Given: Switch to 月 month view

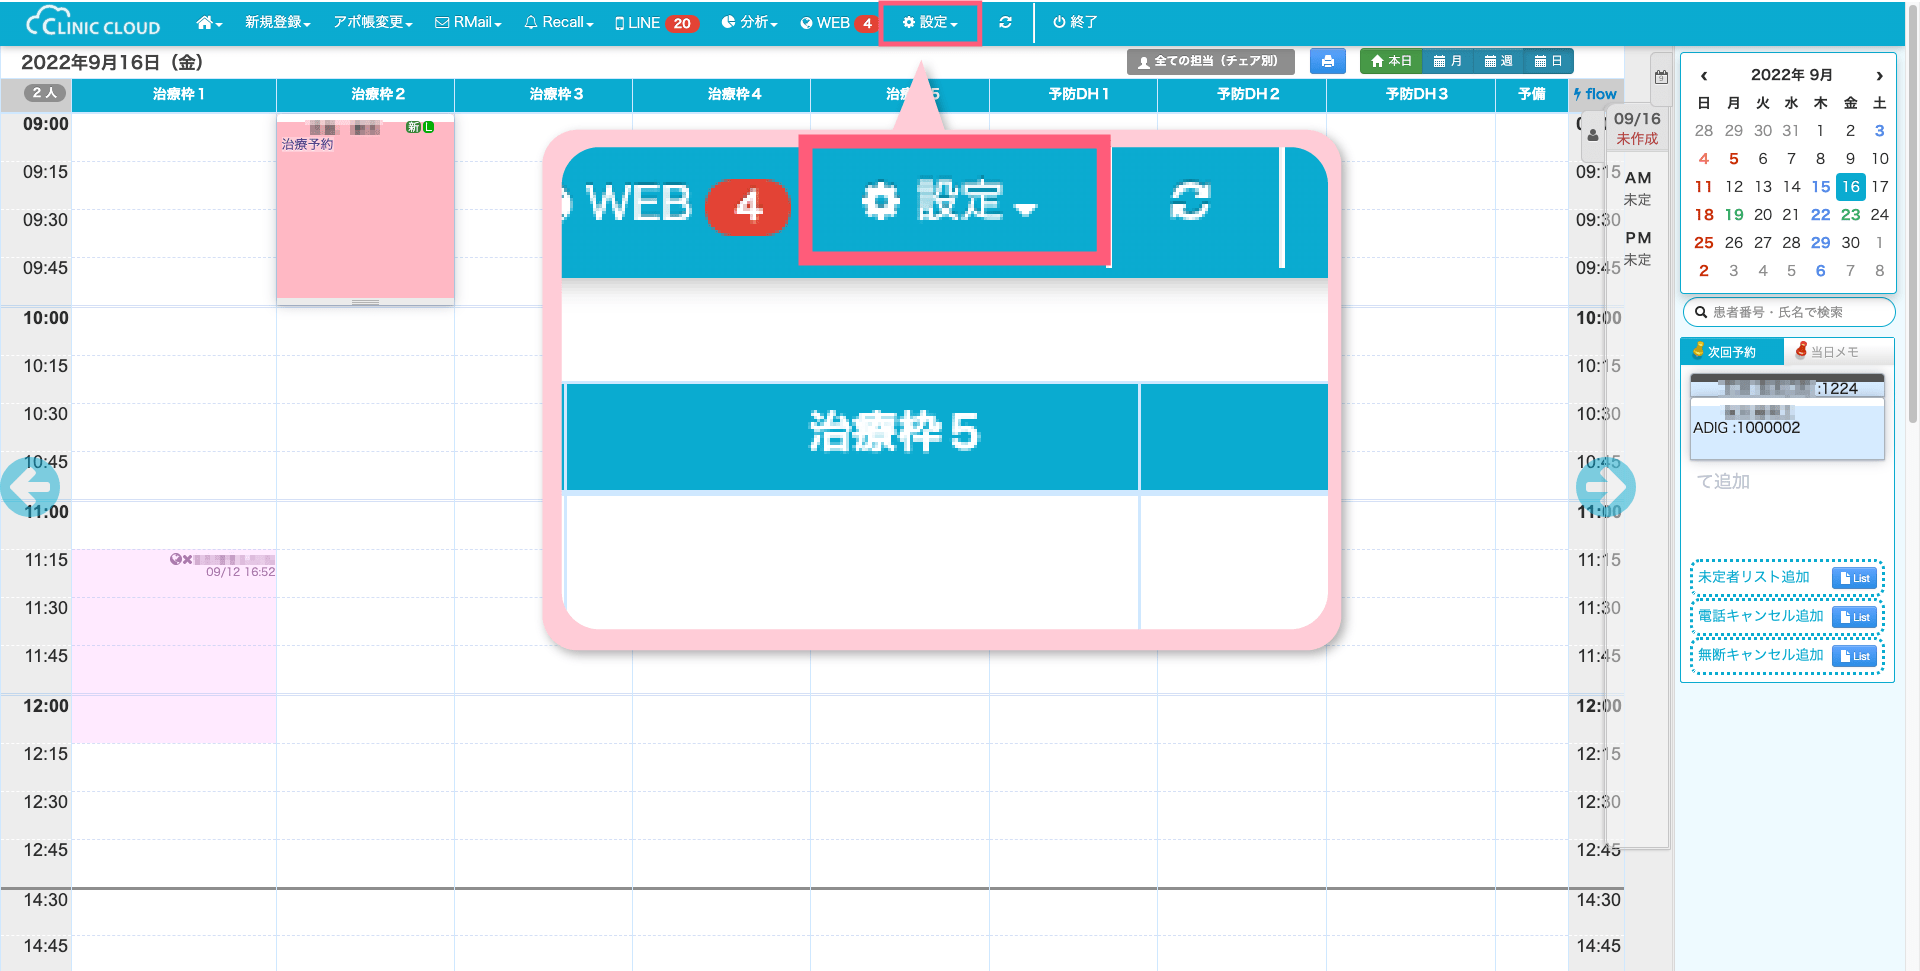Looking at the screenshot, I should (x=1447, y=61).
